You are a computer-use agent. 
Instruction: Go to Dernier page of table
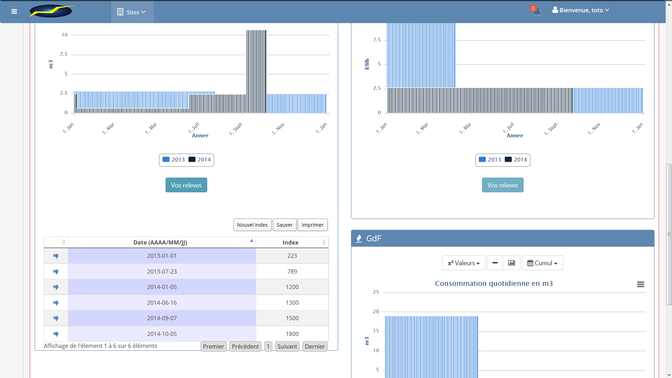click(x=315, y=346)
